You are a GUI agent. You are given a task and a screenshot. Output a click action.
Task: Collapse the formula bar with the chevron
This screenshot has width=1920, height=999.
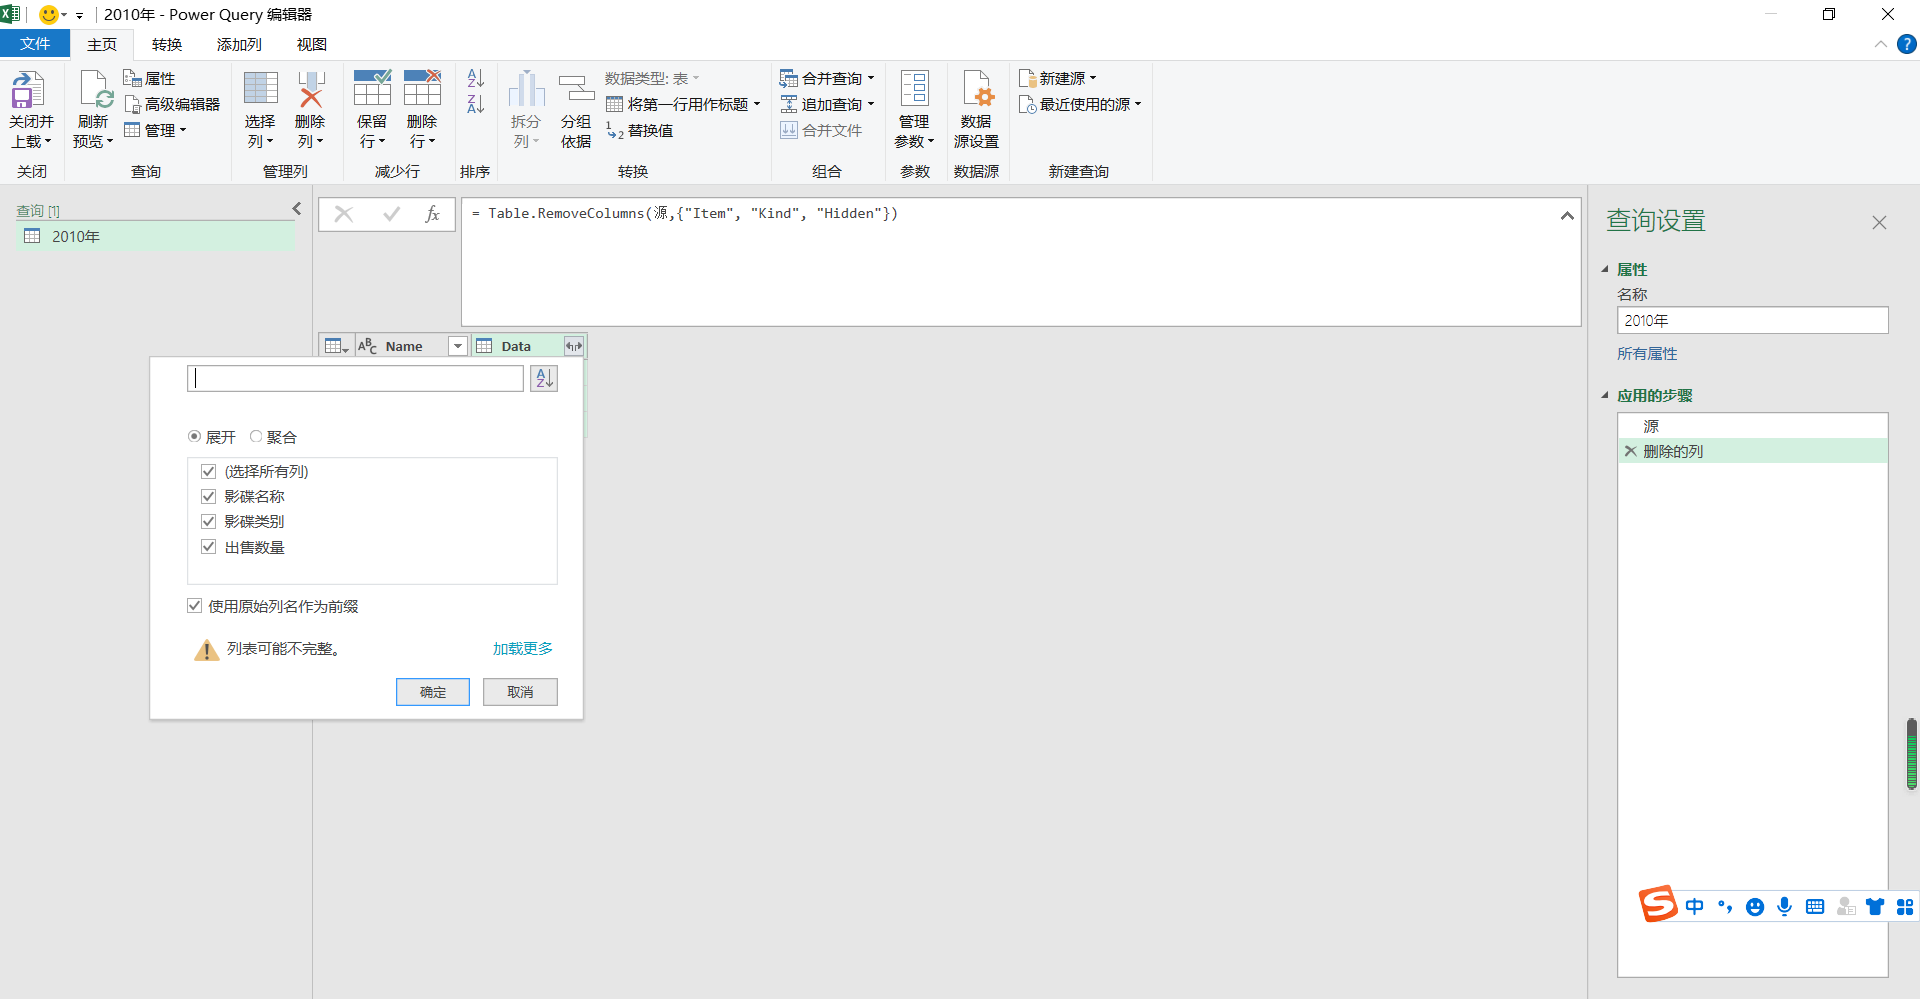click(x=1567, y=215)
